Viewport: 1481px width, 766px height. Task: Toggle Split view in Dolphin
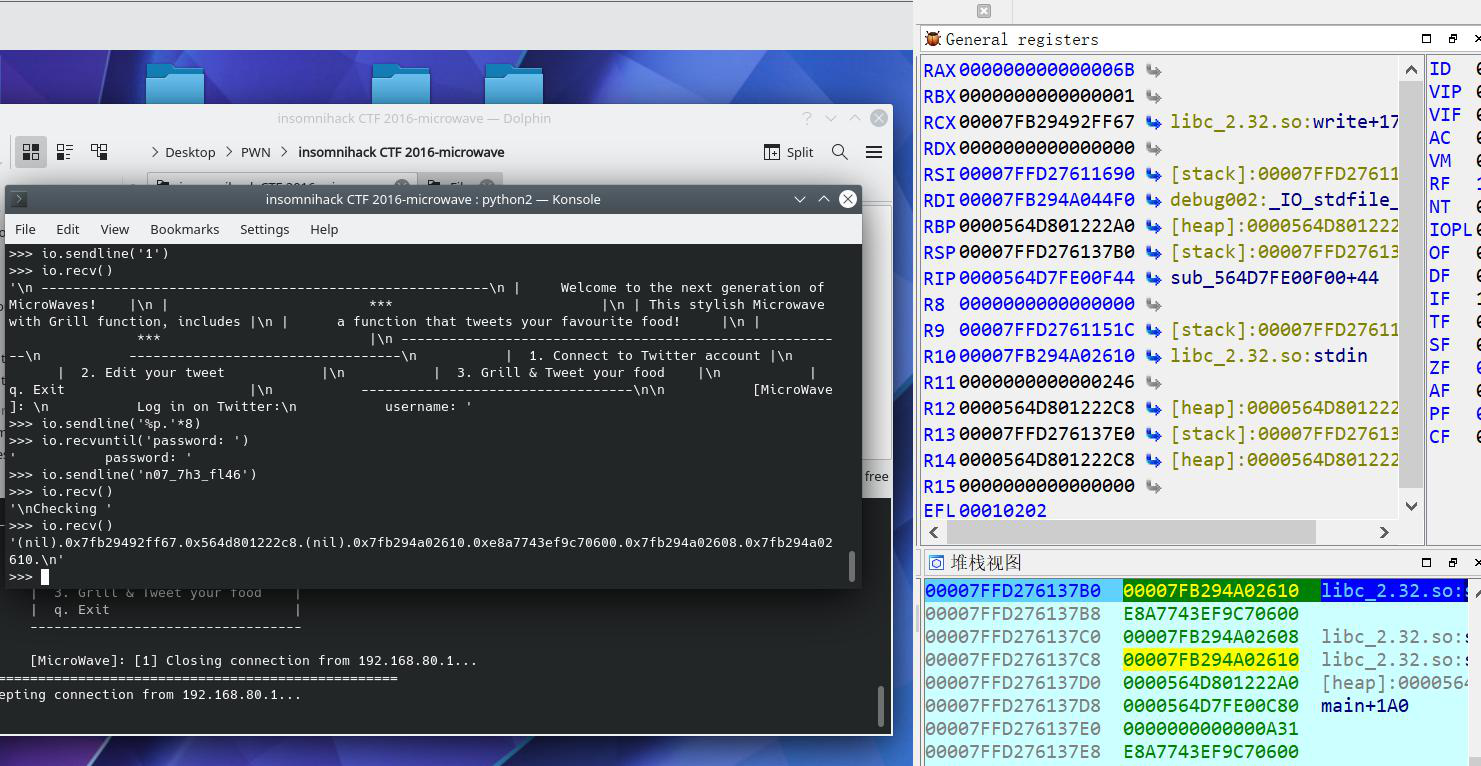(x=788, y=152)
